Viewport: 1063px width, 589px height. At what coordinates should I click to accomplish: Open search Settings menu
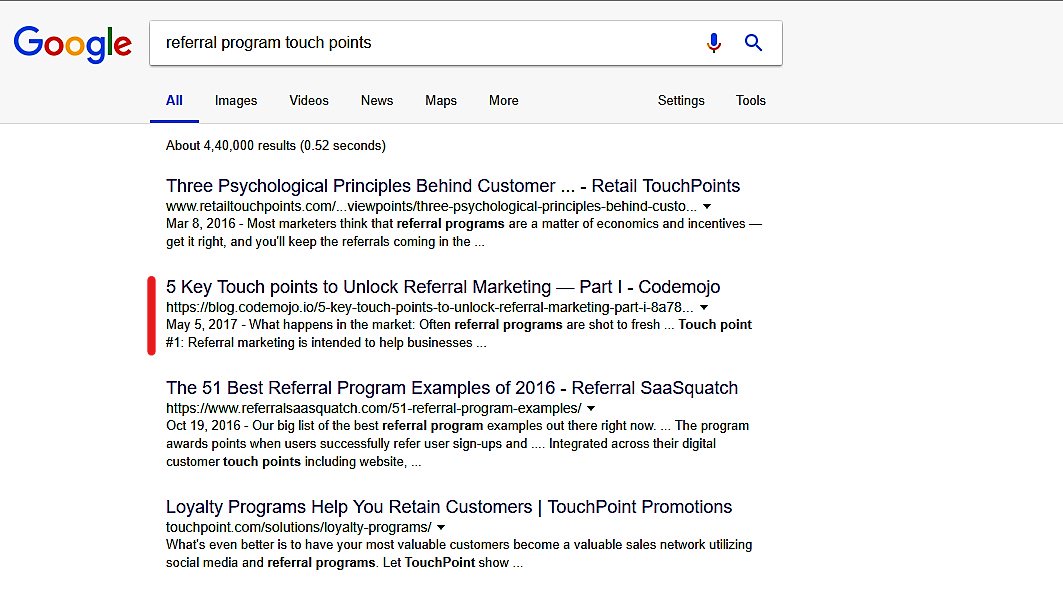click(681, 100)
